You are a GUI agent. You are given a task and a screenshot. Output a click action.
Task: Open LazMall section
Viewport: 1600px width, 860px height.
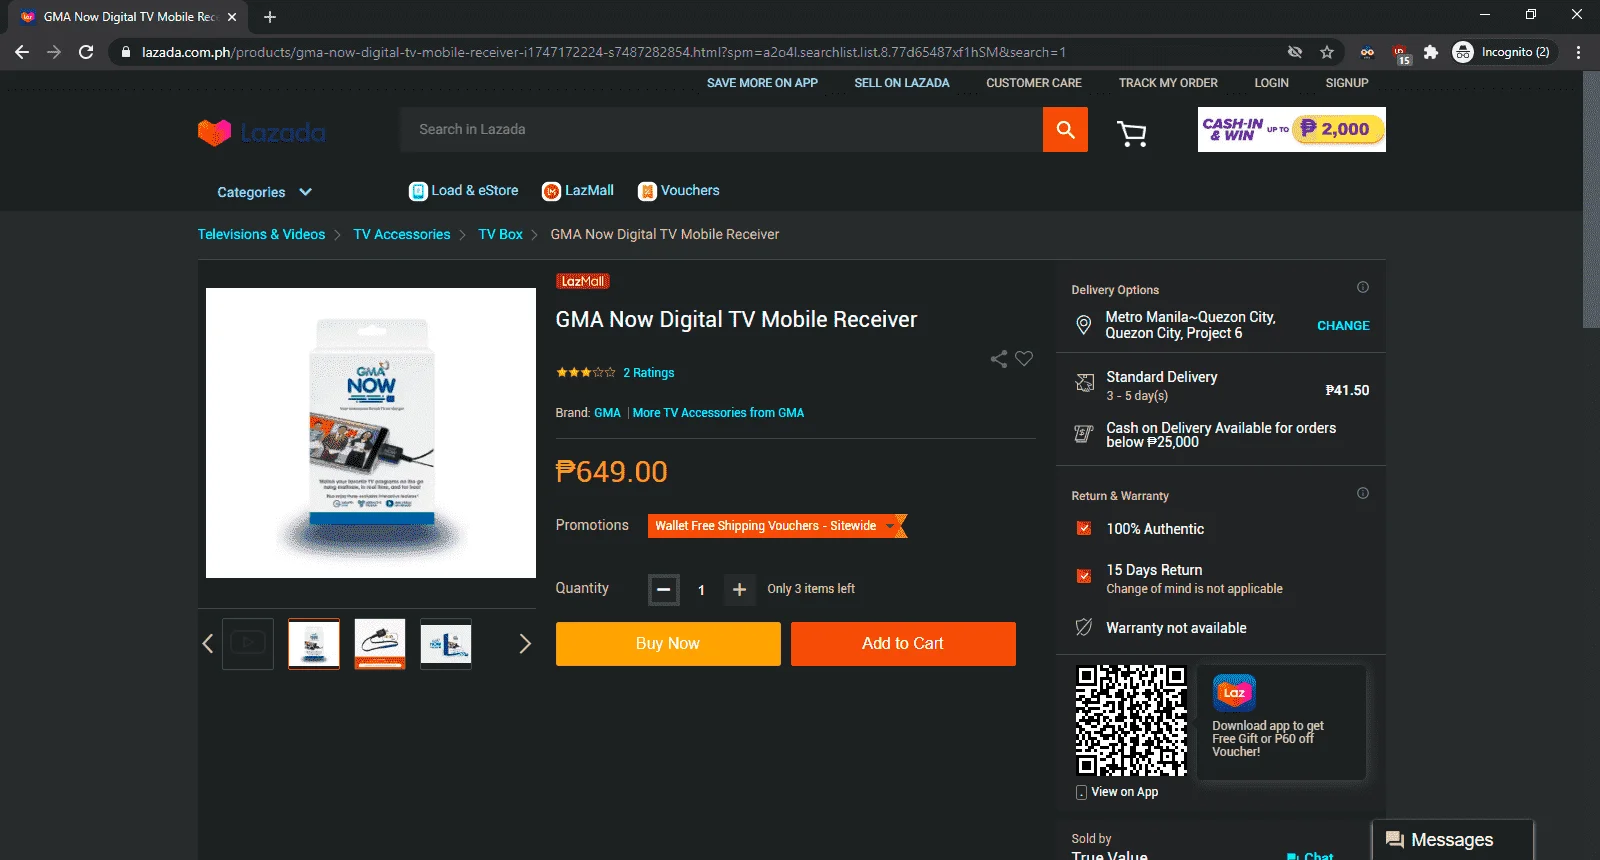pos(578,191)
